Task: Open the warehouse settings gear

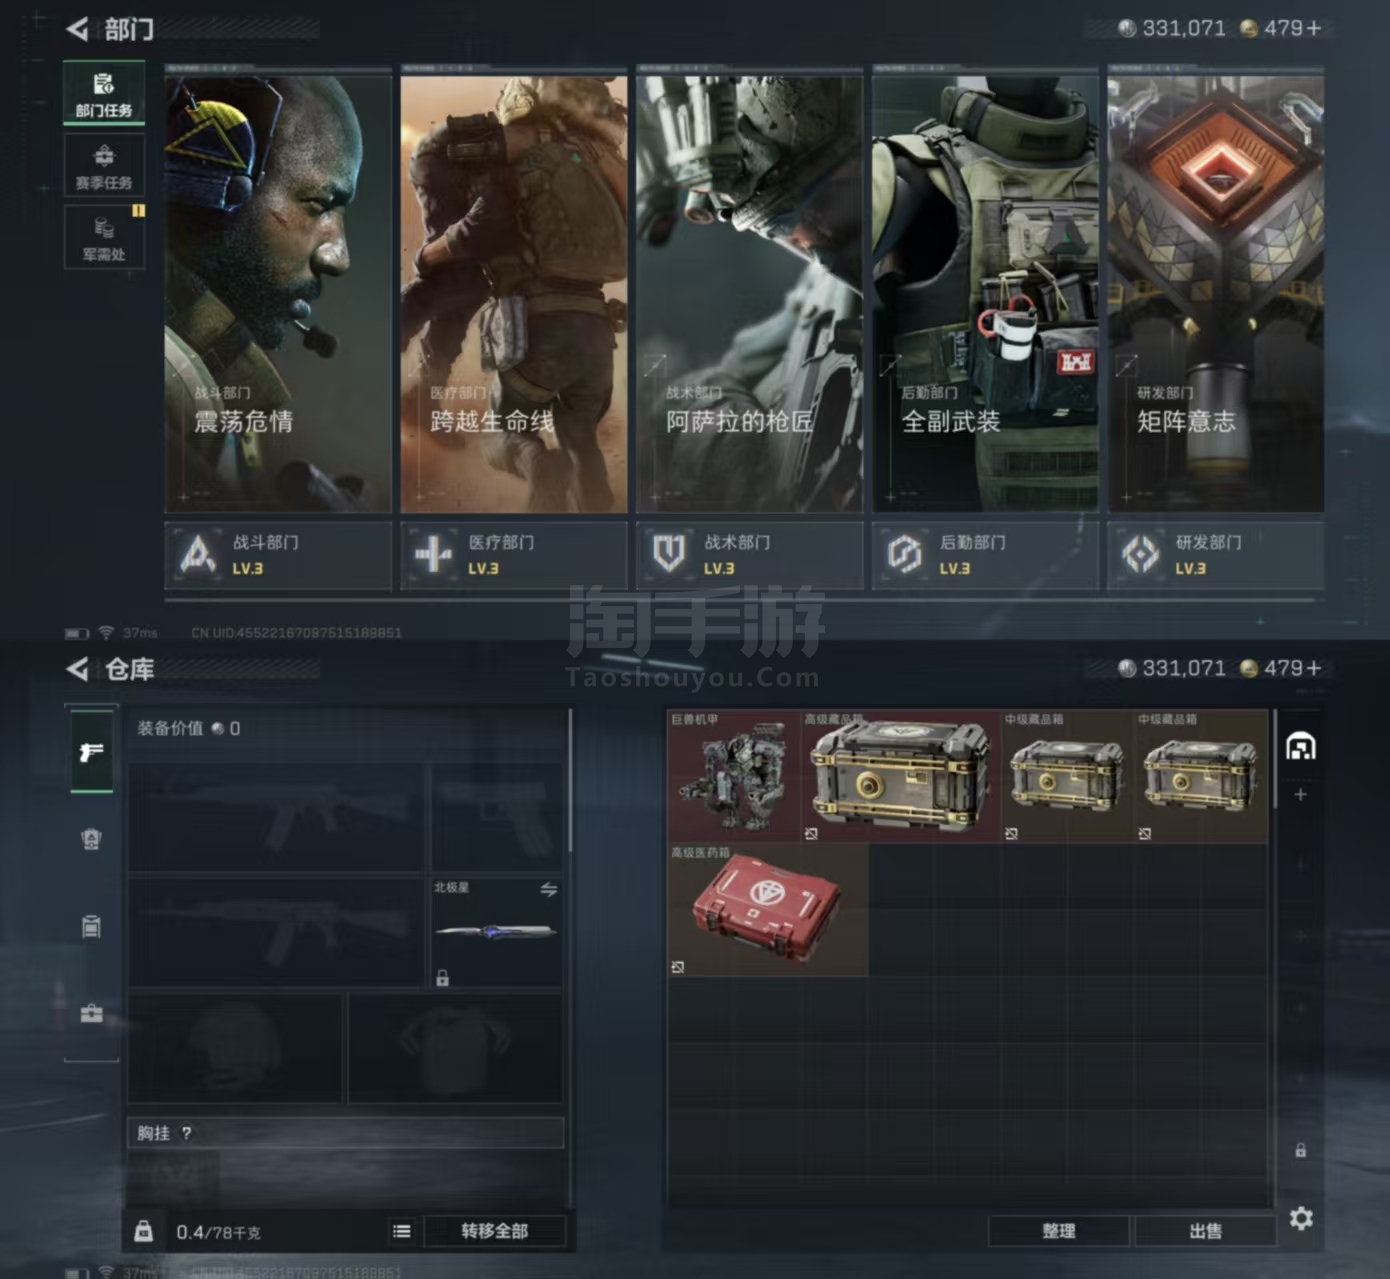Action: (1300, 1218)
